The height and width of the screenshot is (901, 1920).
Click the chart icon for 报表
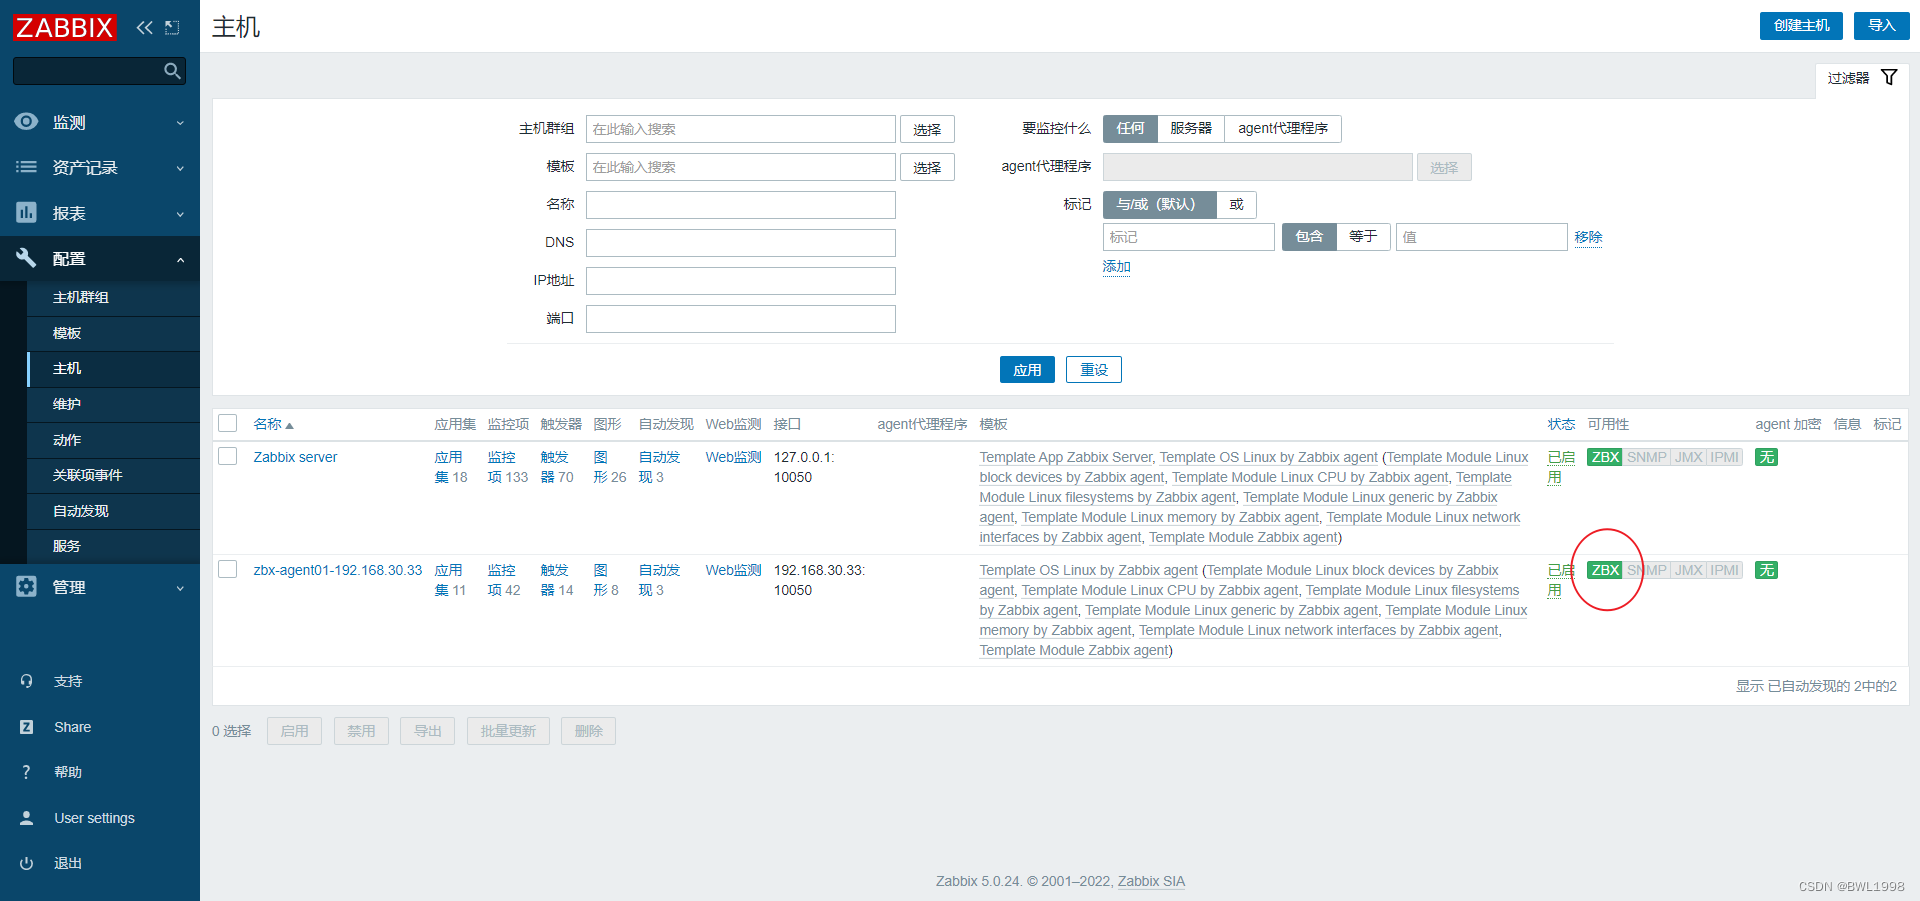pyautogui.click(x=27, y=213)
